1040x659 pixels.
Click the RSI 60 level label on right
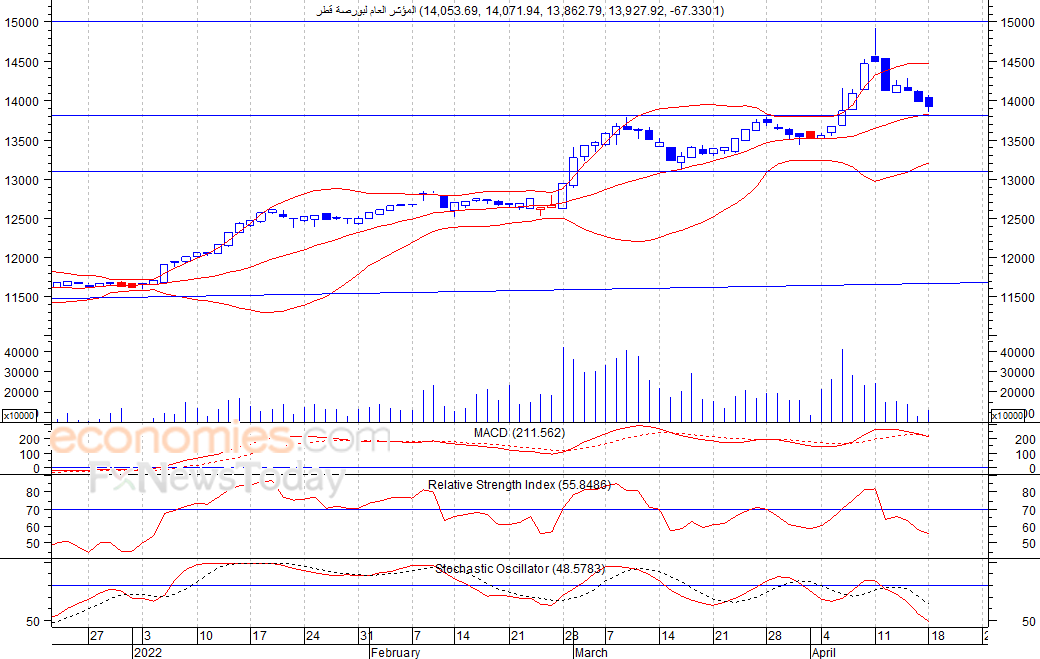point(1029,528)
